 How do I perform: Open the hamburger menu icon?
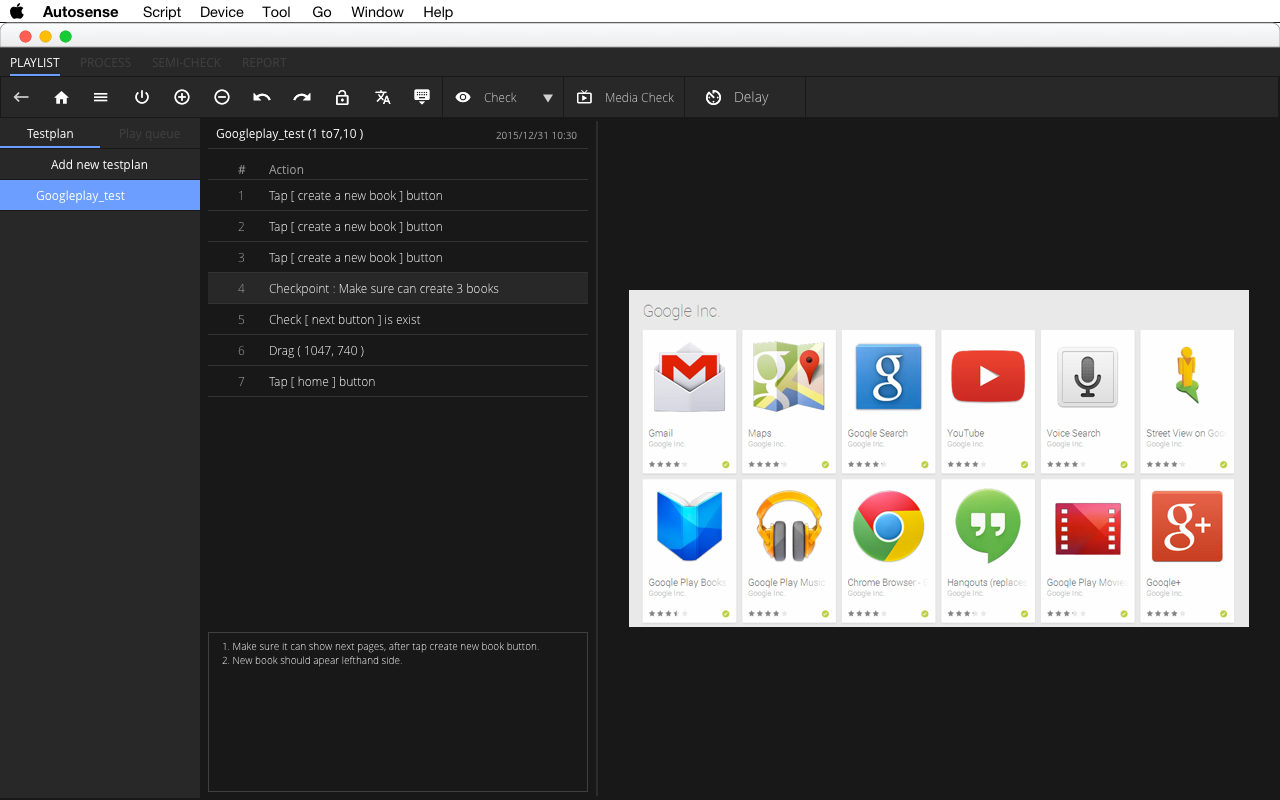(101, 97)
